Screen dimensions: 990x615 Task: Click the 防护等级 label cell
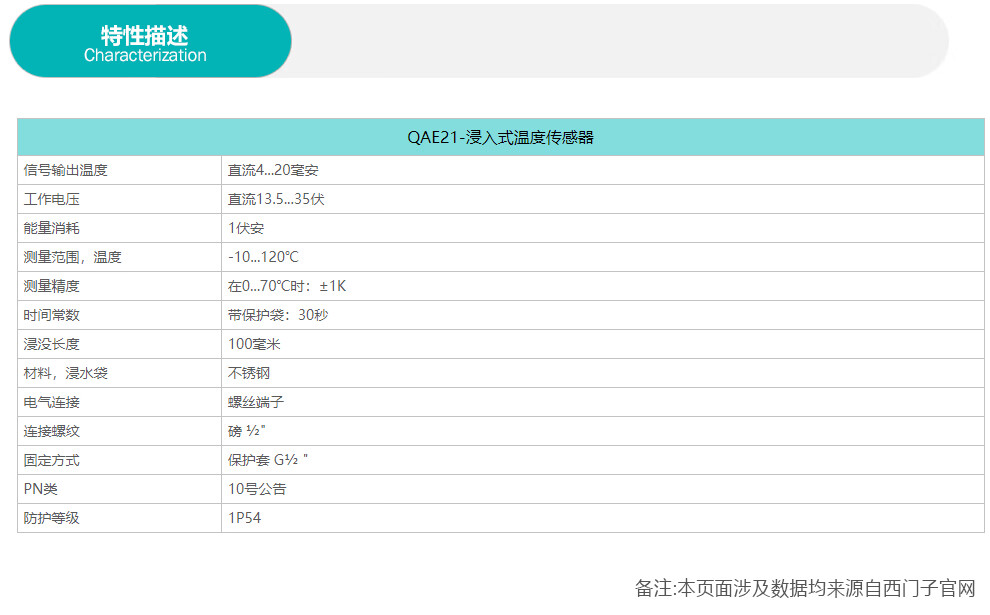pos(119,518)
